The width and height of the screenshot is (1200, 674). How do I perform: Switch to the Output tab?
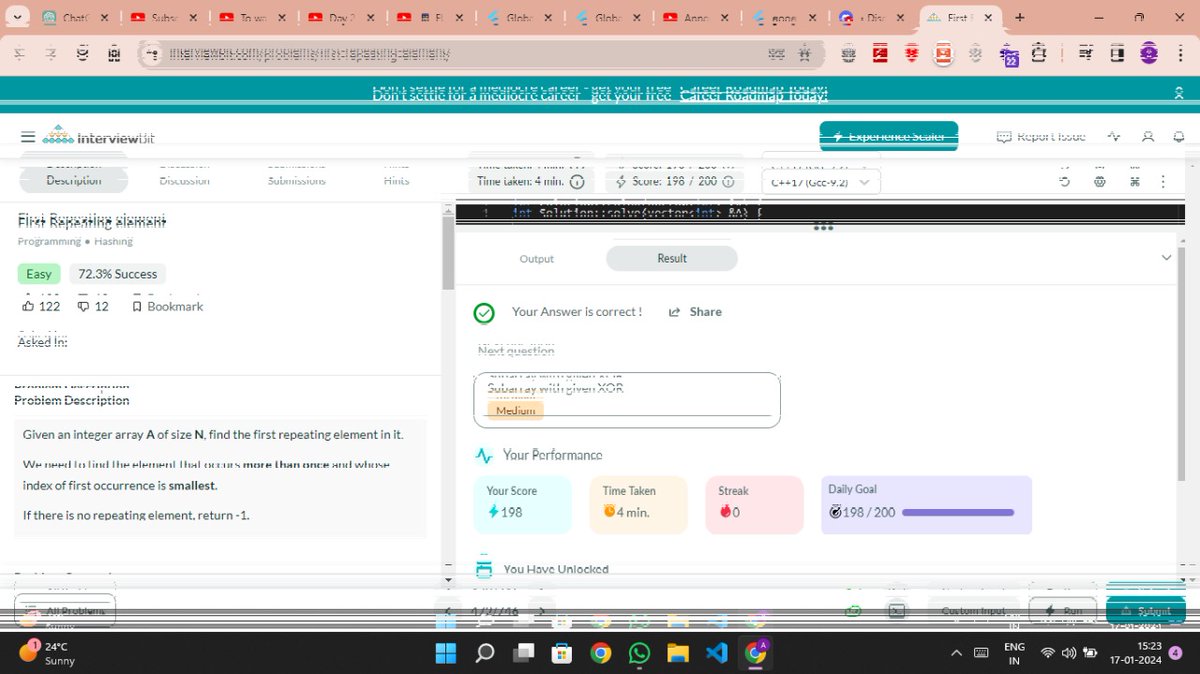[536, 258]
